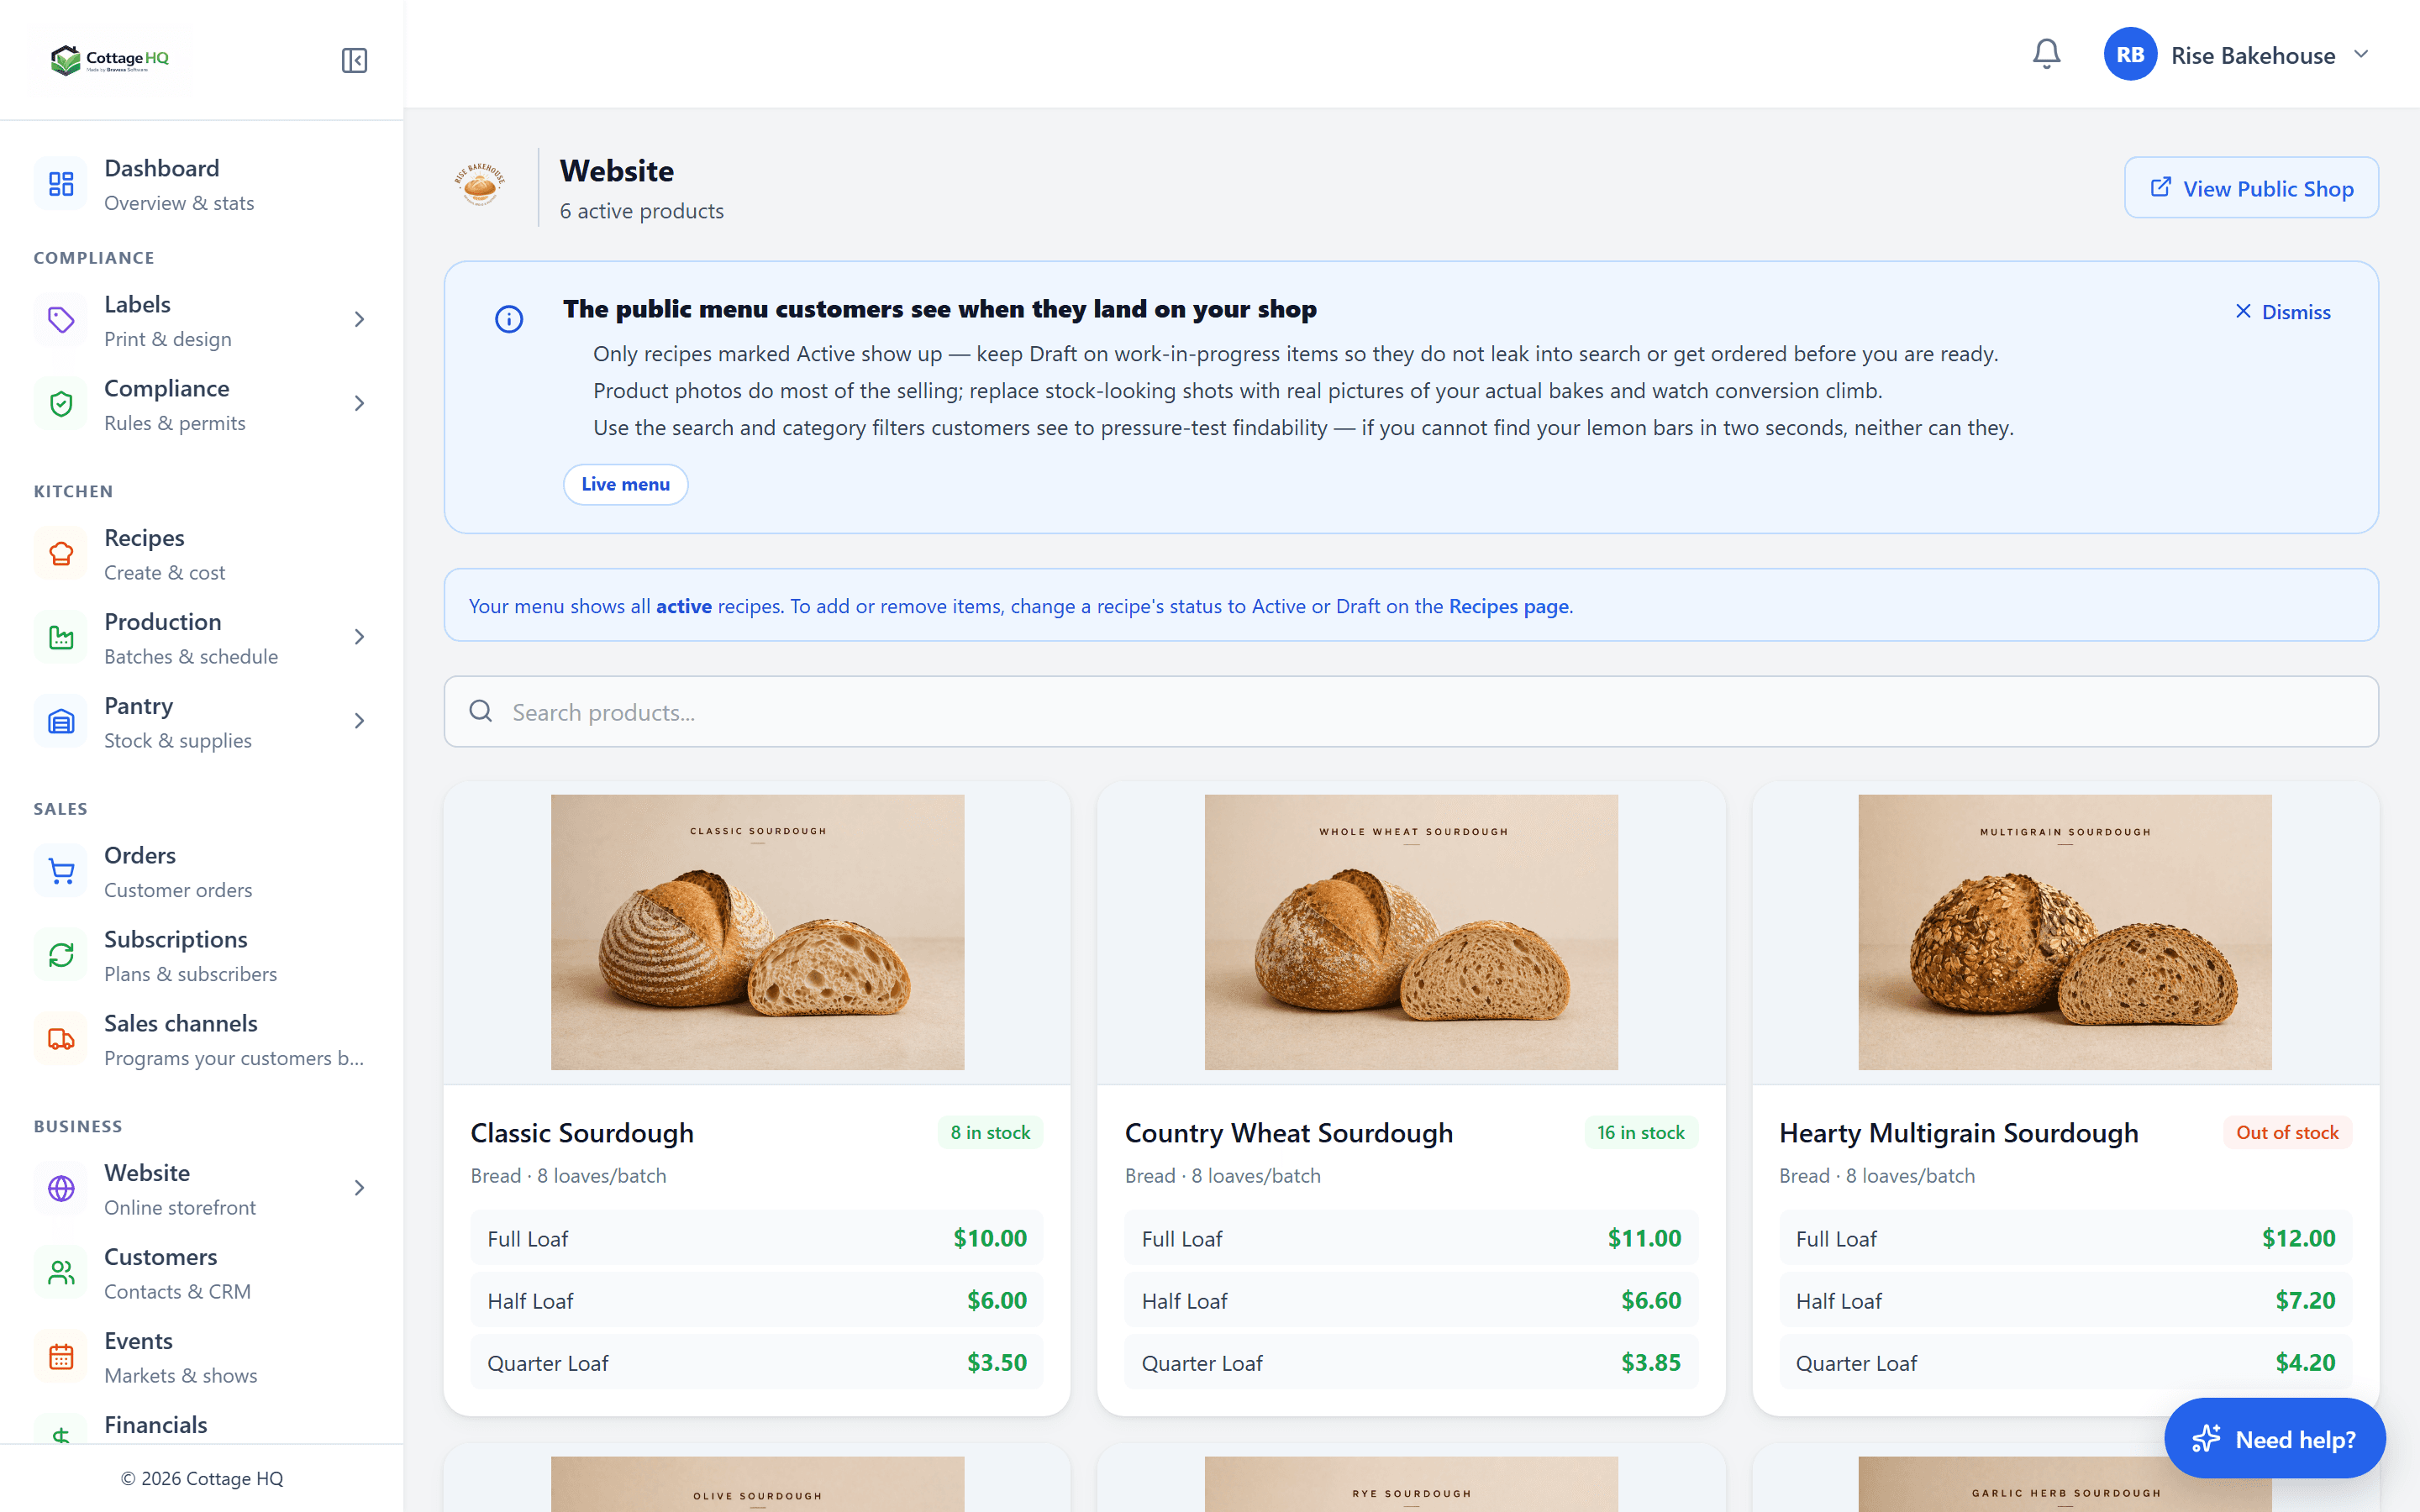Click the Customers people icon
Image resolution: width=2420 pixels, height=1512 pixels.
(61, 1273)
